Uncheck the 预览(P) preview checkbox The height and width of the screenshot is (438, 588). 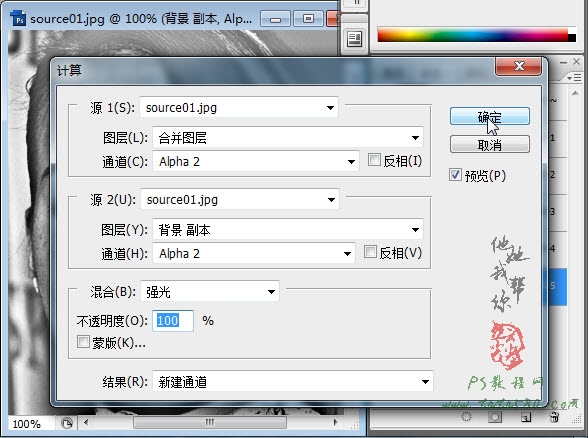pyautogui.click(x=455, y=175)
